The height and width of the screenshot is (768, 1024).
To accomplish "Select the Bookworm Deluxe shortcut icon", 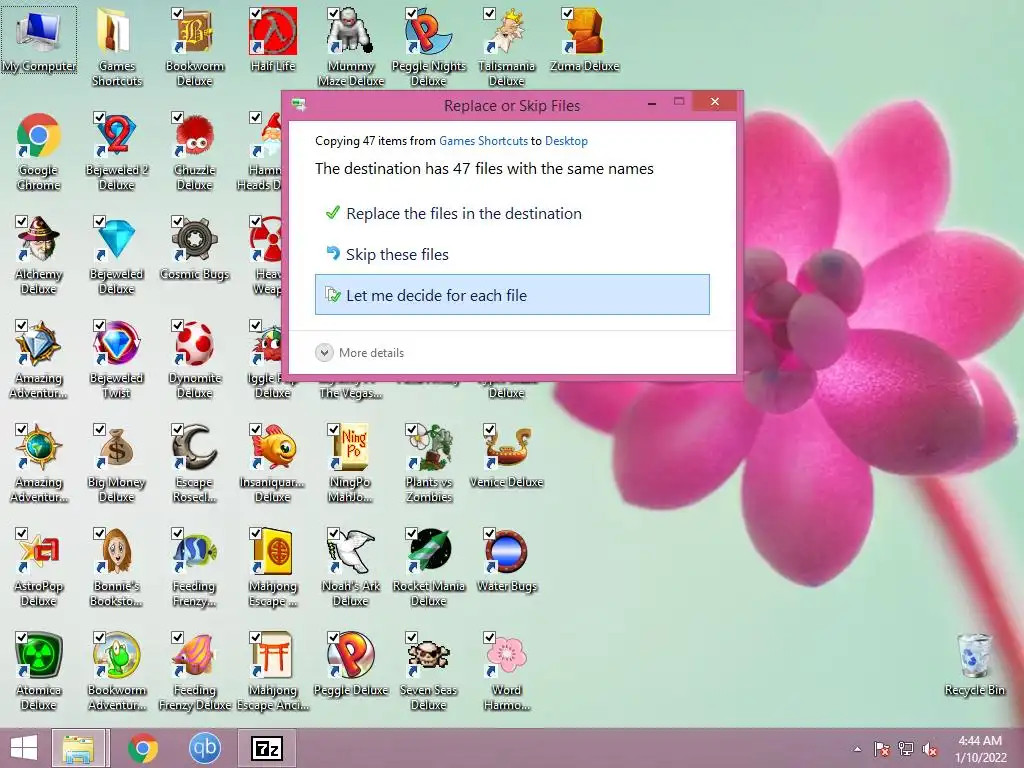I will click(194, 31).
